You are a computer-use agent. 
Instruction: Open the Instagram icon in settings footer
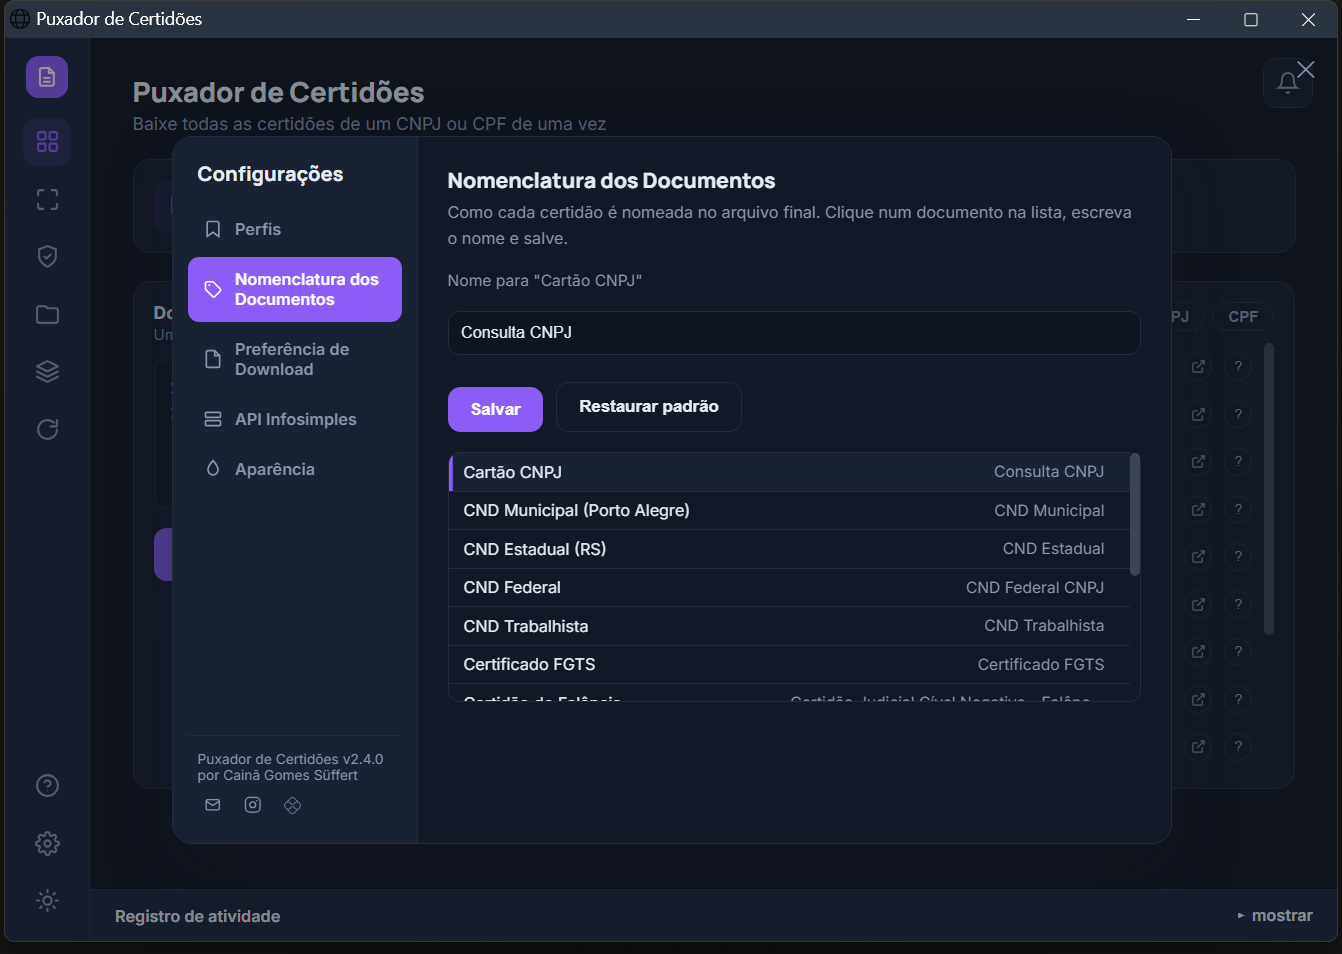point(253,805)
